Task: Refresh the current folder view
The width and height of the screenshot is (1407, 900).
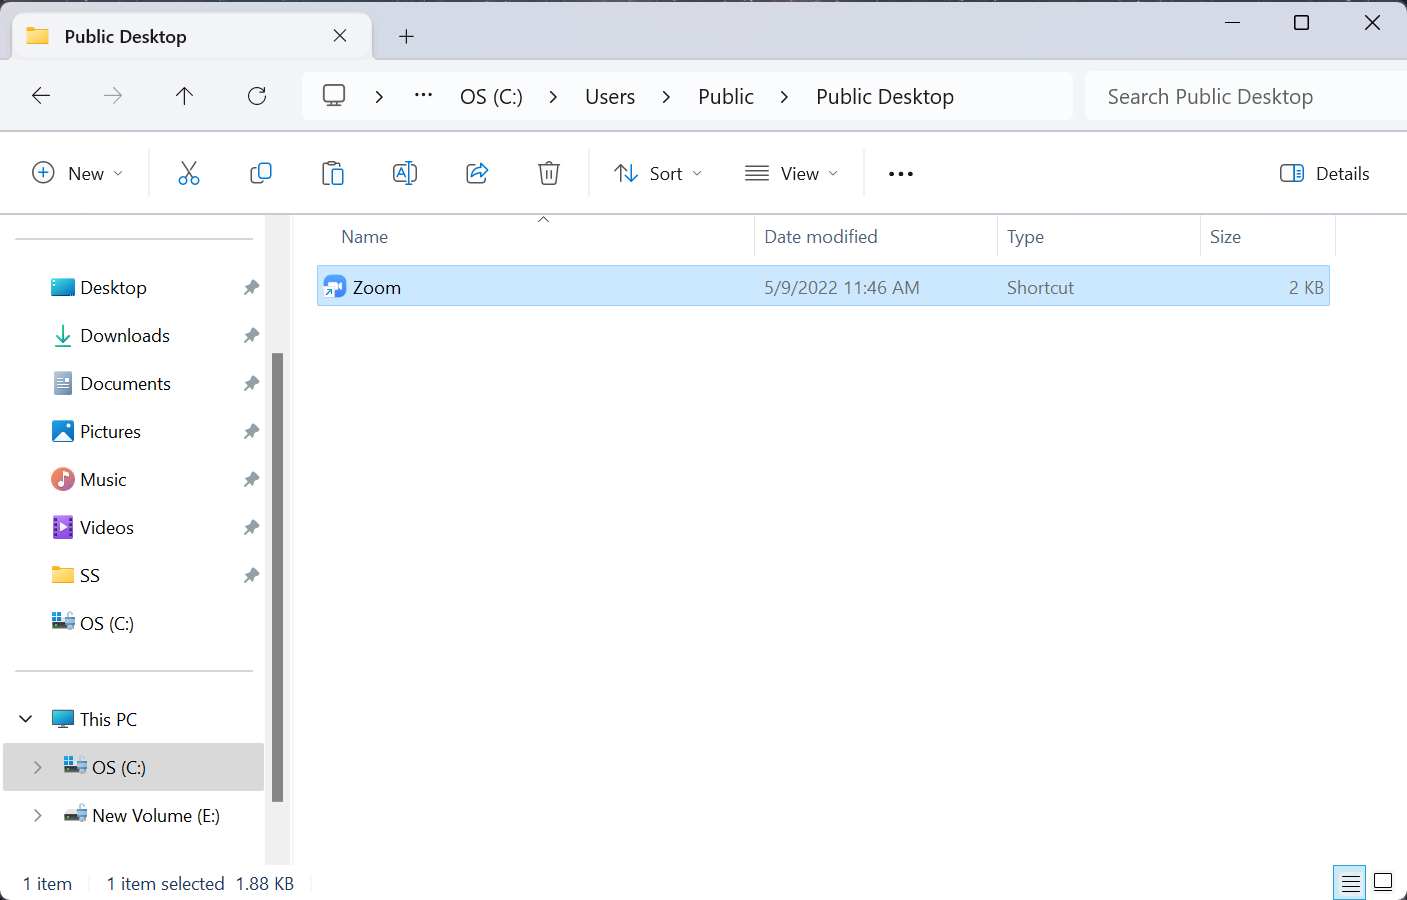Action: point(257,96)
